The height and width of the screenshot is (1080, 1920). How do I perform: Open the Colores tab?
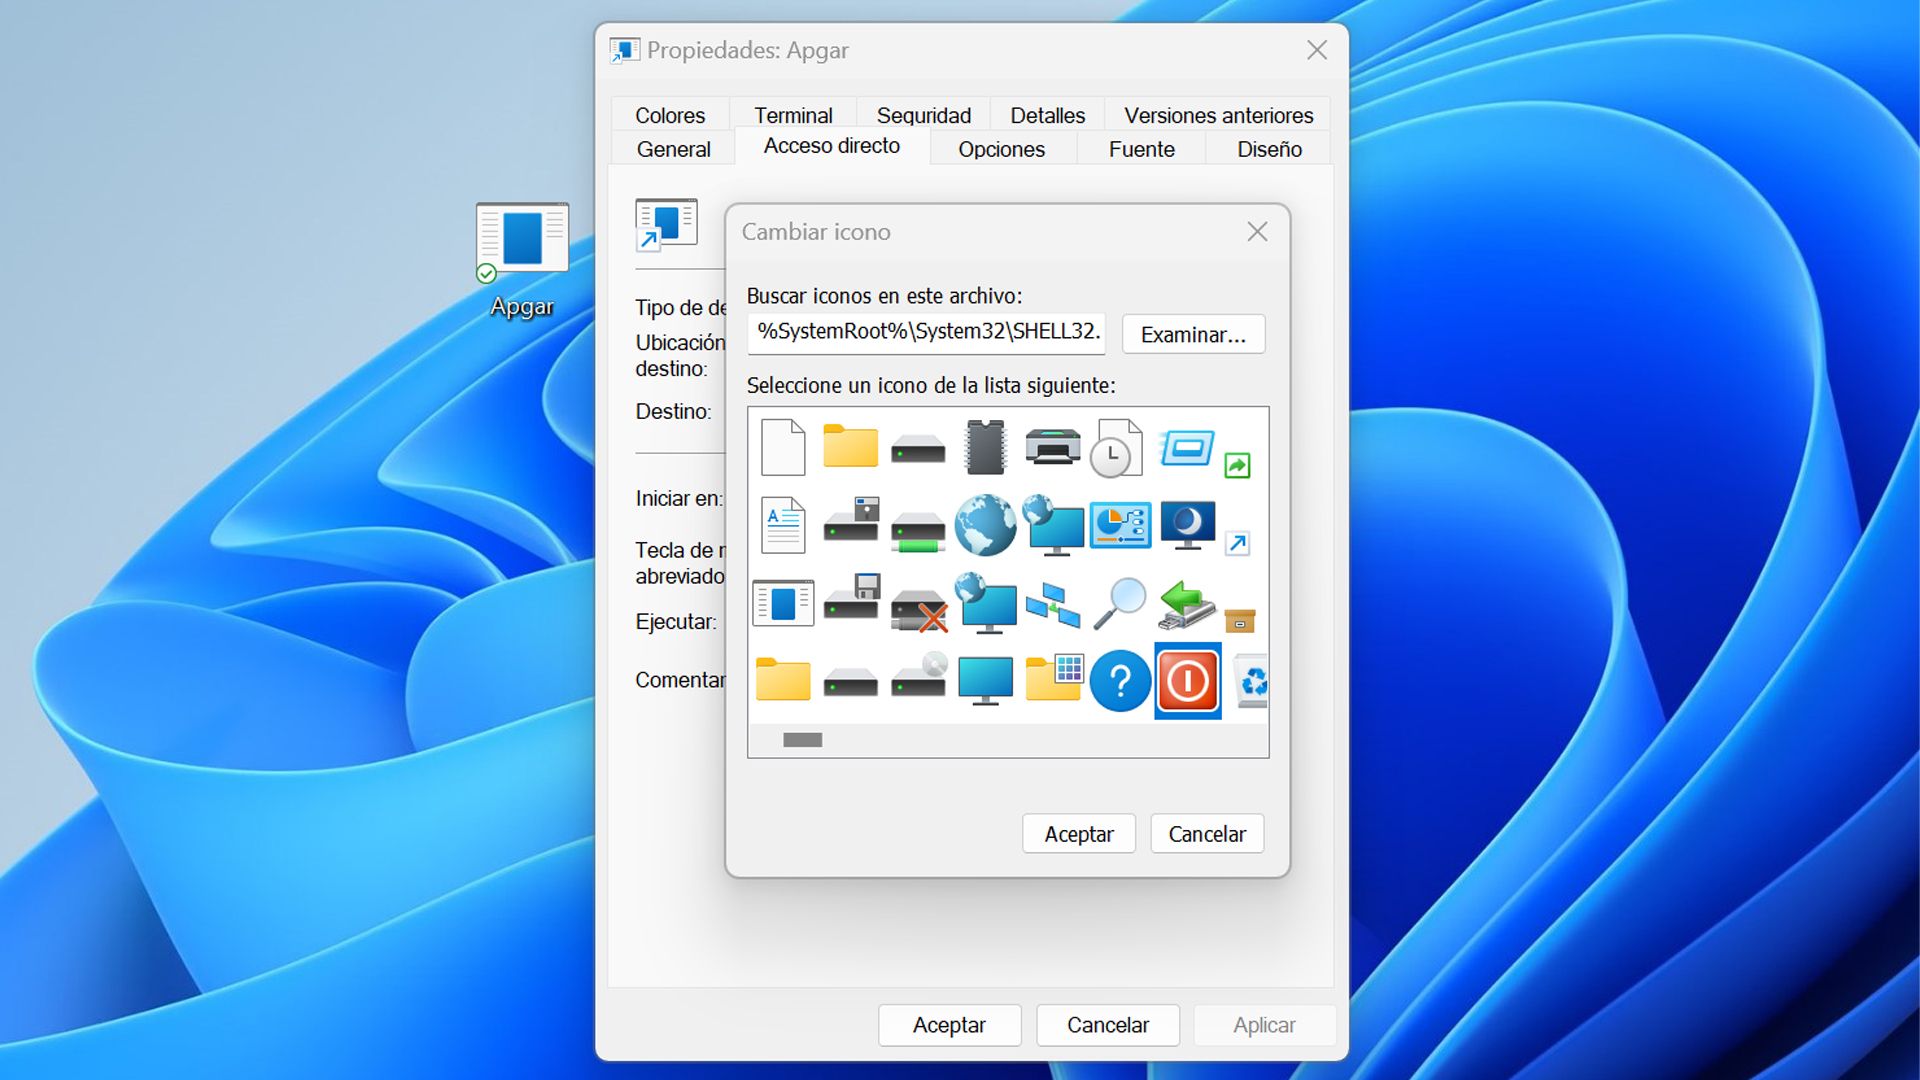(x=669, y=114)
